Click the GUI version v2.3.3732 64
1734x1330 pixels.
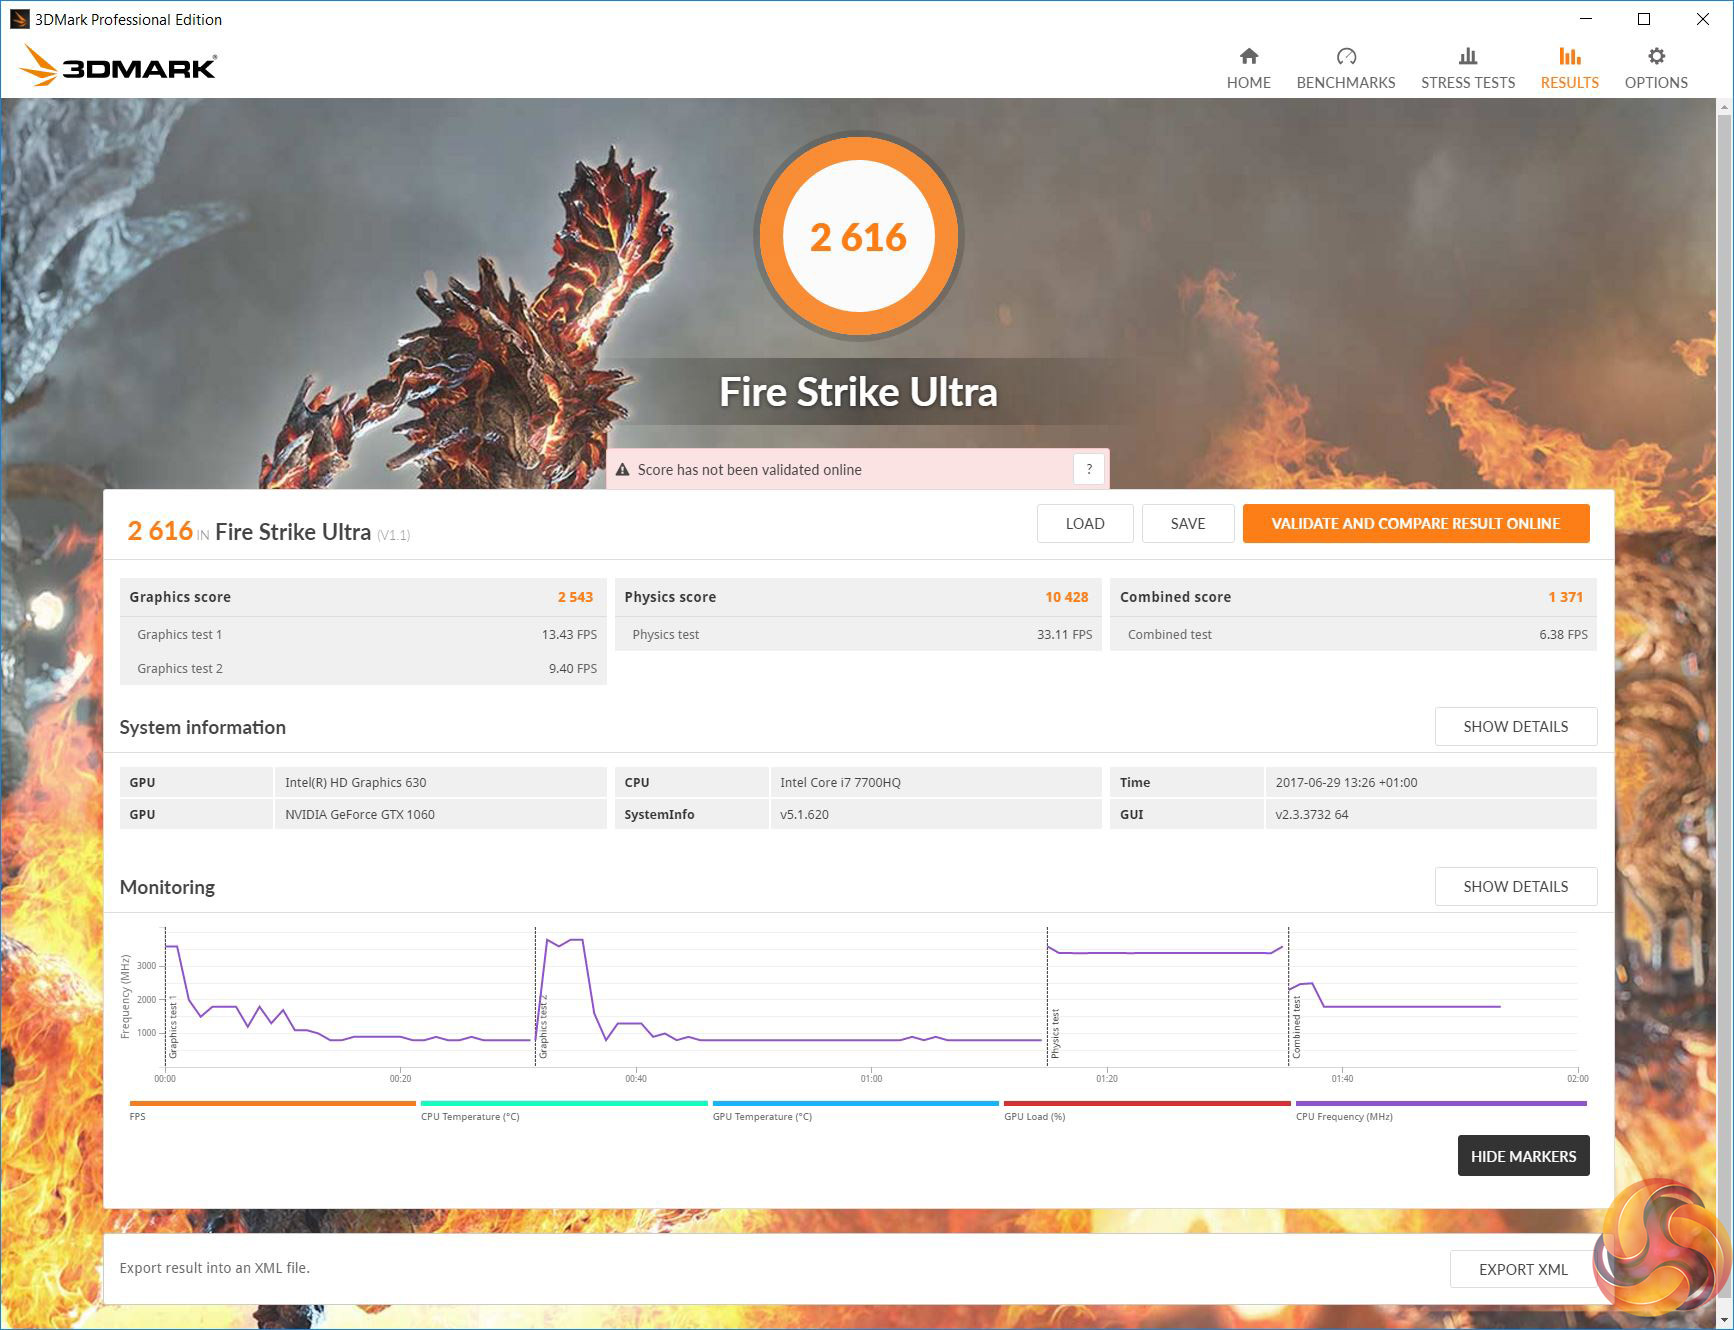(x=1312, y=815)
